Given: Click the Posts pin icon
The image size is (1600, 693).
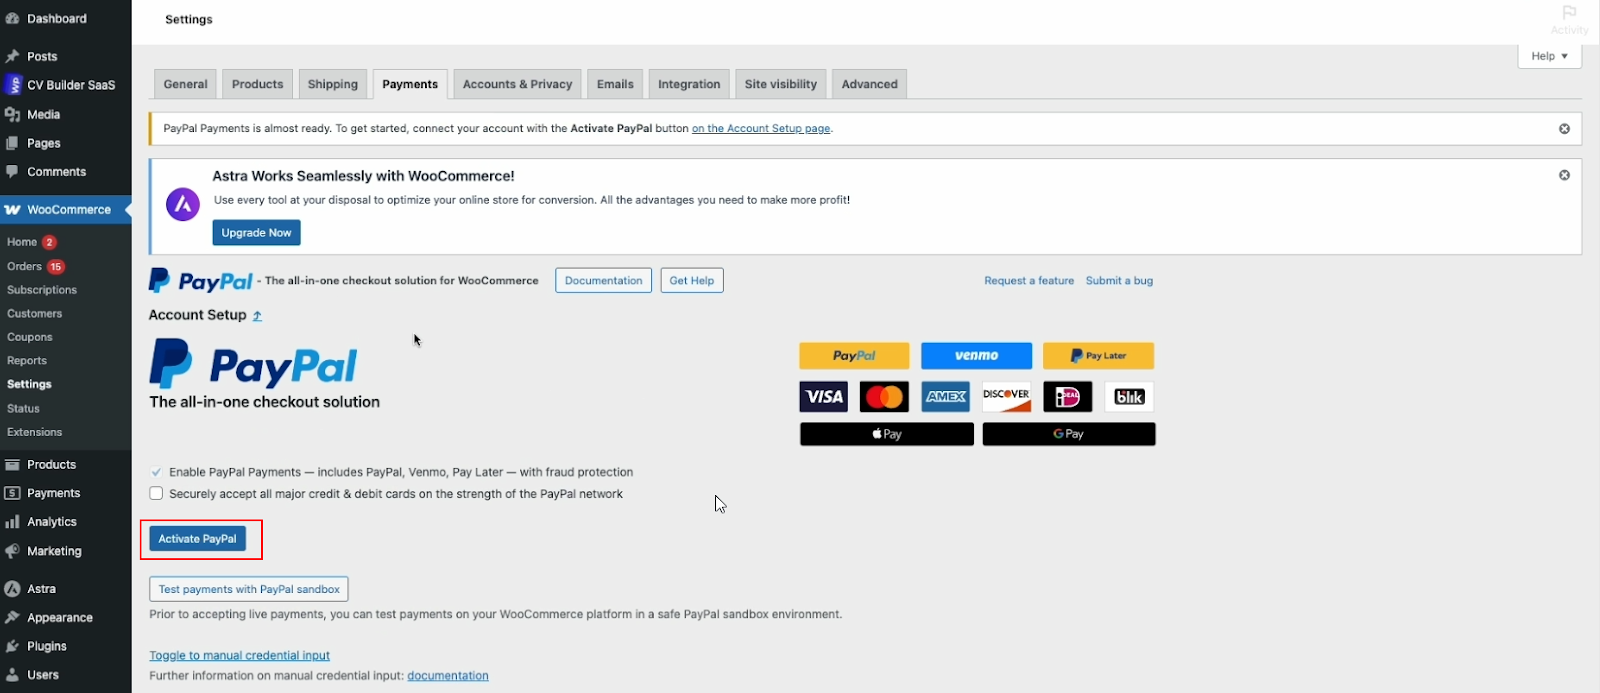Looking at the screenshot, I should [12, 56].
